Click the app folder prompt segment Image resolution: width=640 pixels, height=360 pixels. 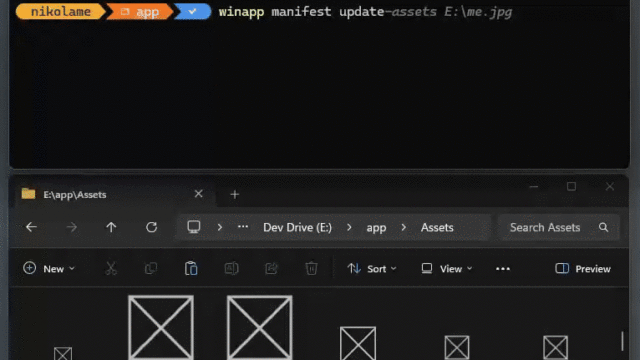[x=140, y=11]
